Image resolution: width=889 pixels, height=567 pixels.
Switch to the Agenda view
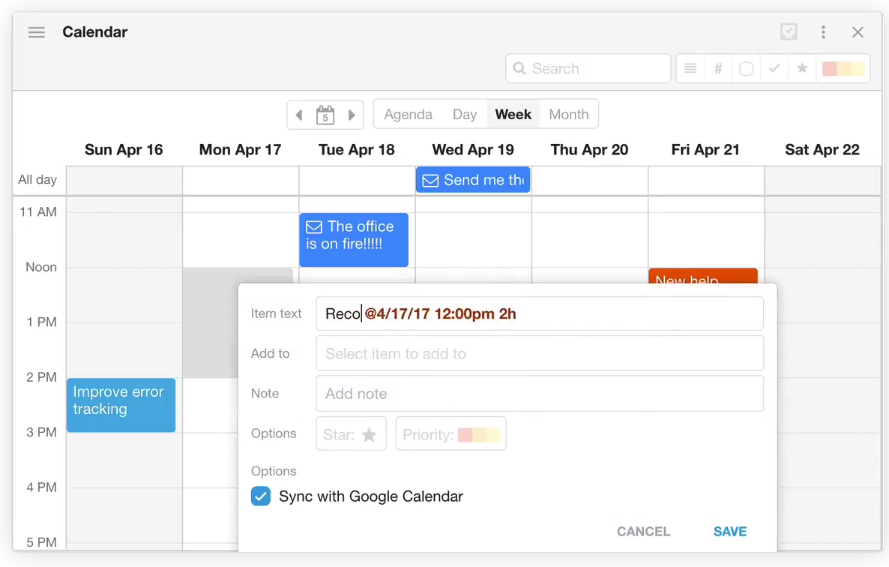click(x=408, y=115)
